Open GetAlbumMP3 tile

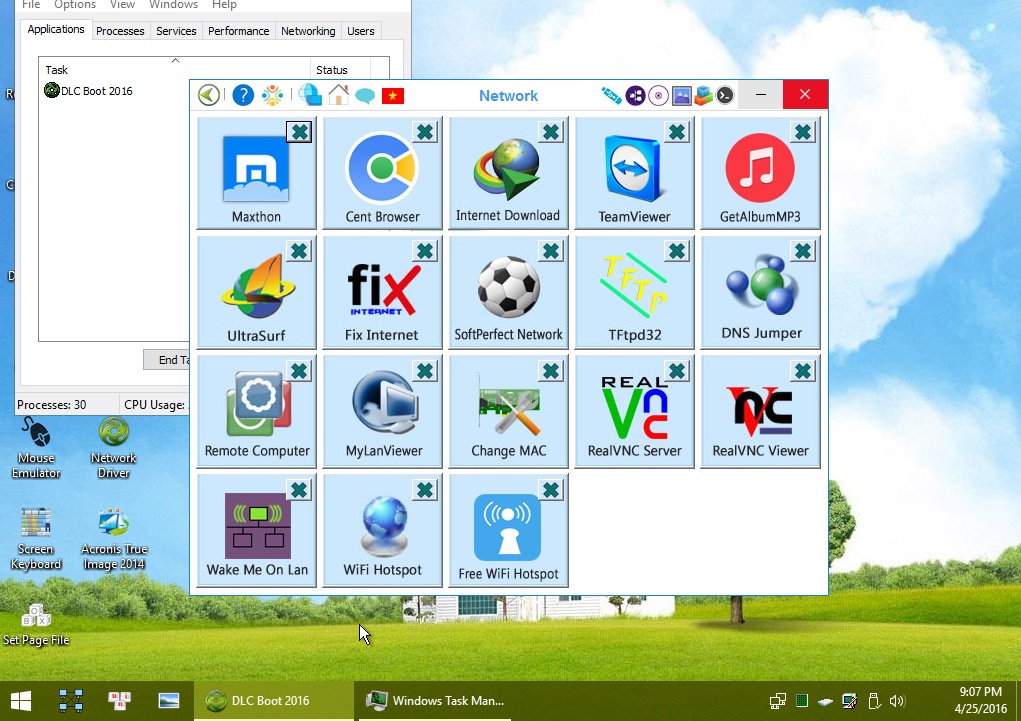[760, 173]
